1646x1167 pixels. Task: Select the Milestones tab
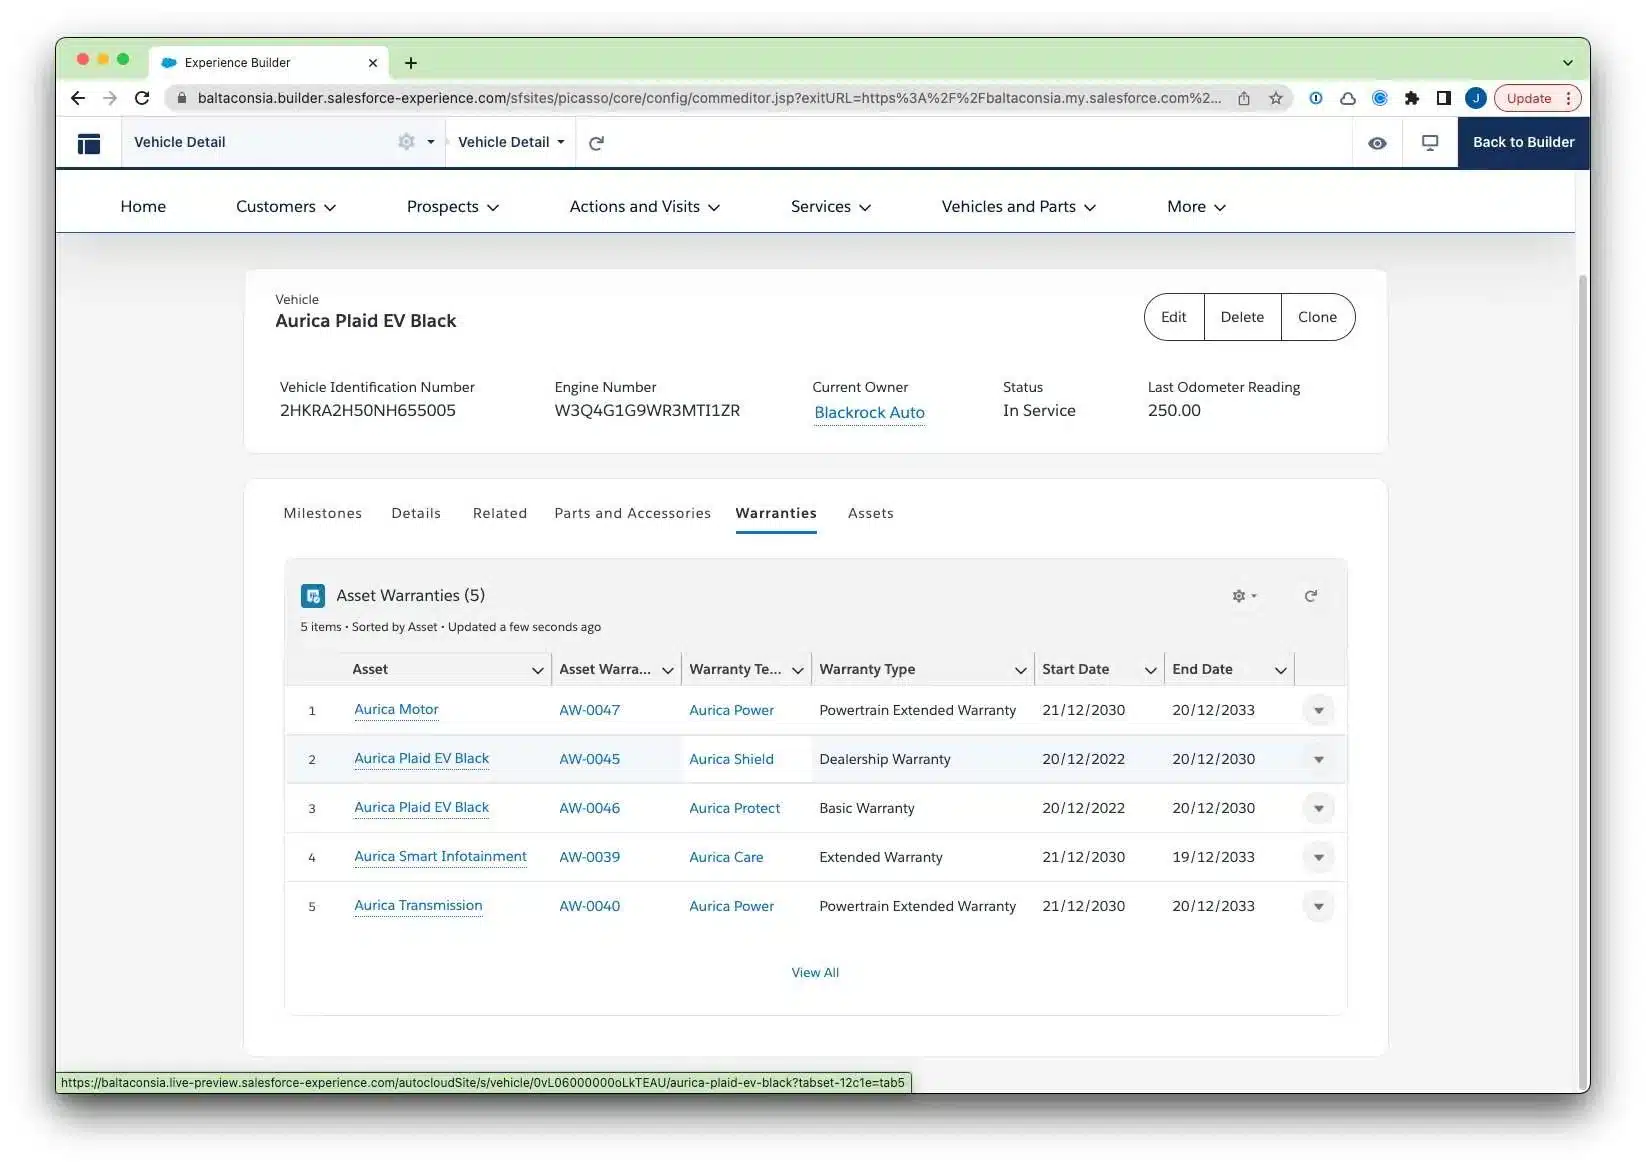coord(322,513)
